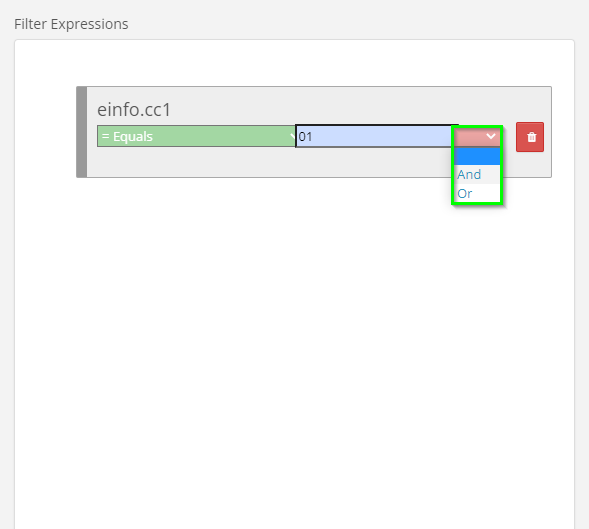The height and width of the screenshot is (529, 589).
Task: Click the small arrow on the Equals selector
Action: coord(293,136)
